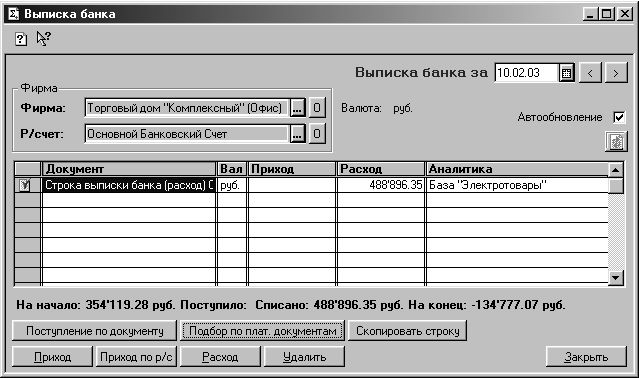Click the Скопировать строку button
This screenshot has width=639, height=378.
[x=408, y=331]
